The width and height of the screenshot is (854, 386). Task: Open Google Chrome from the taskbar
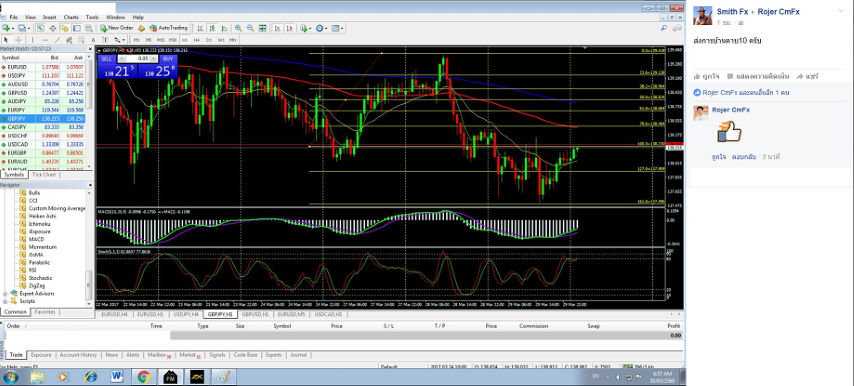[143, 377]
